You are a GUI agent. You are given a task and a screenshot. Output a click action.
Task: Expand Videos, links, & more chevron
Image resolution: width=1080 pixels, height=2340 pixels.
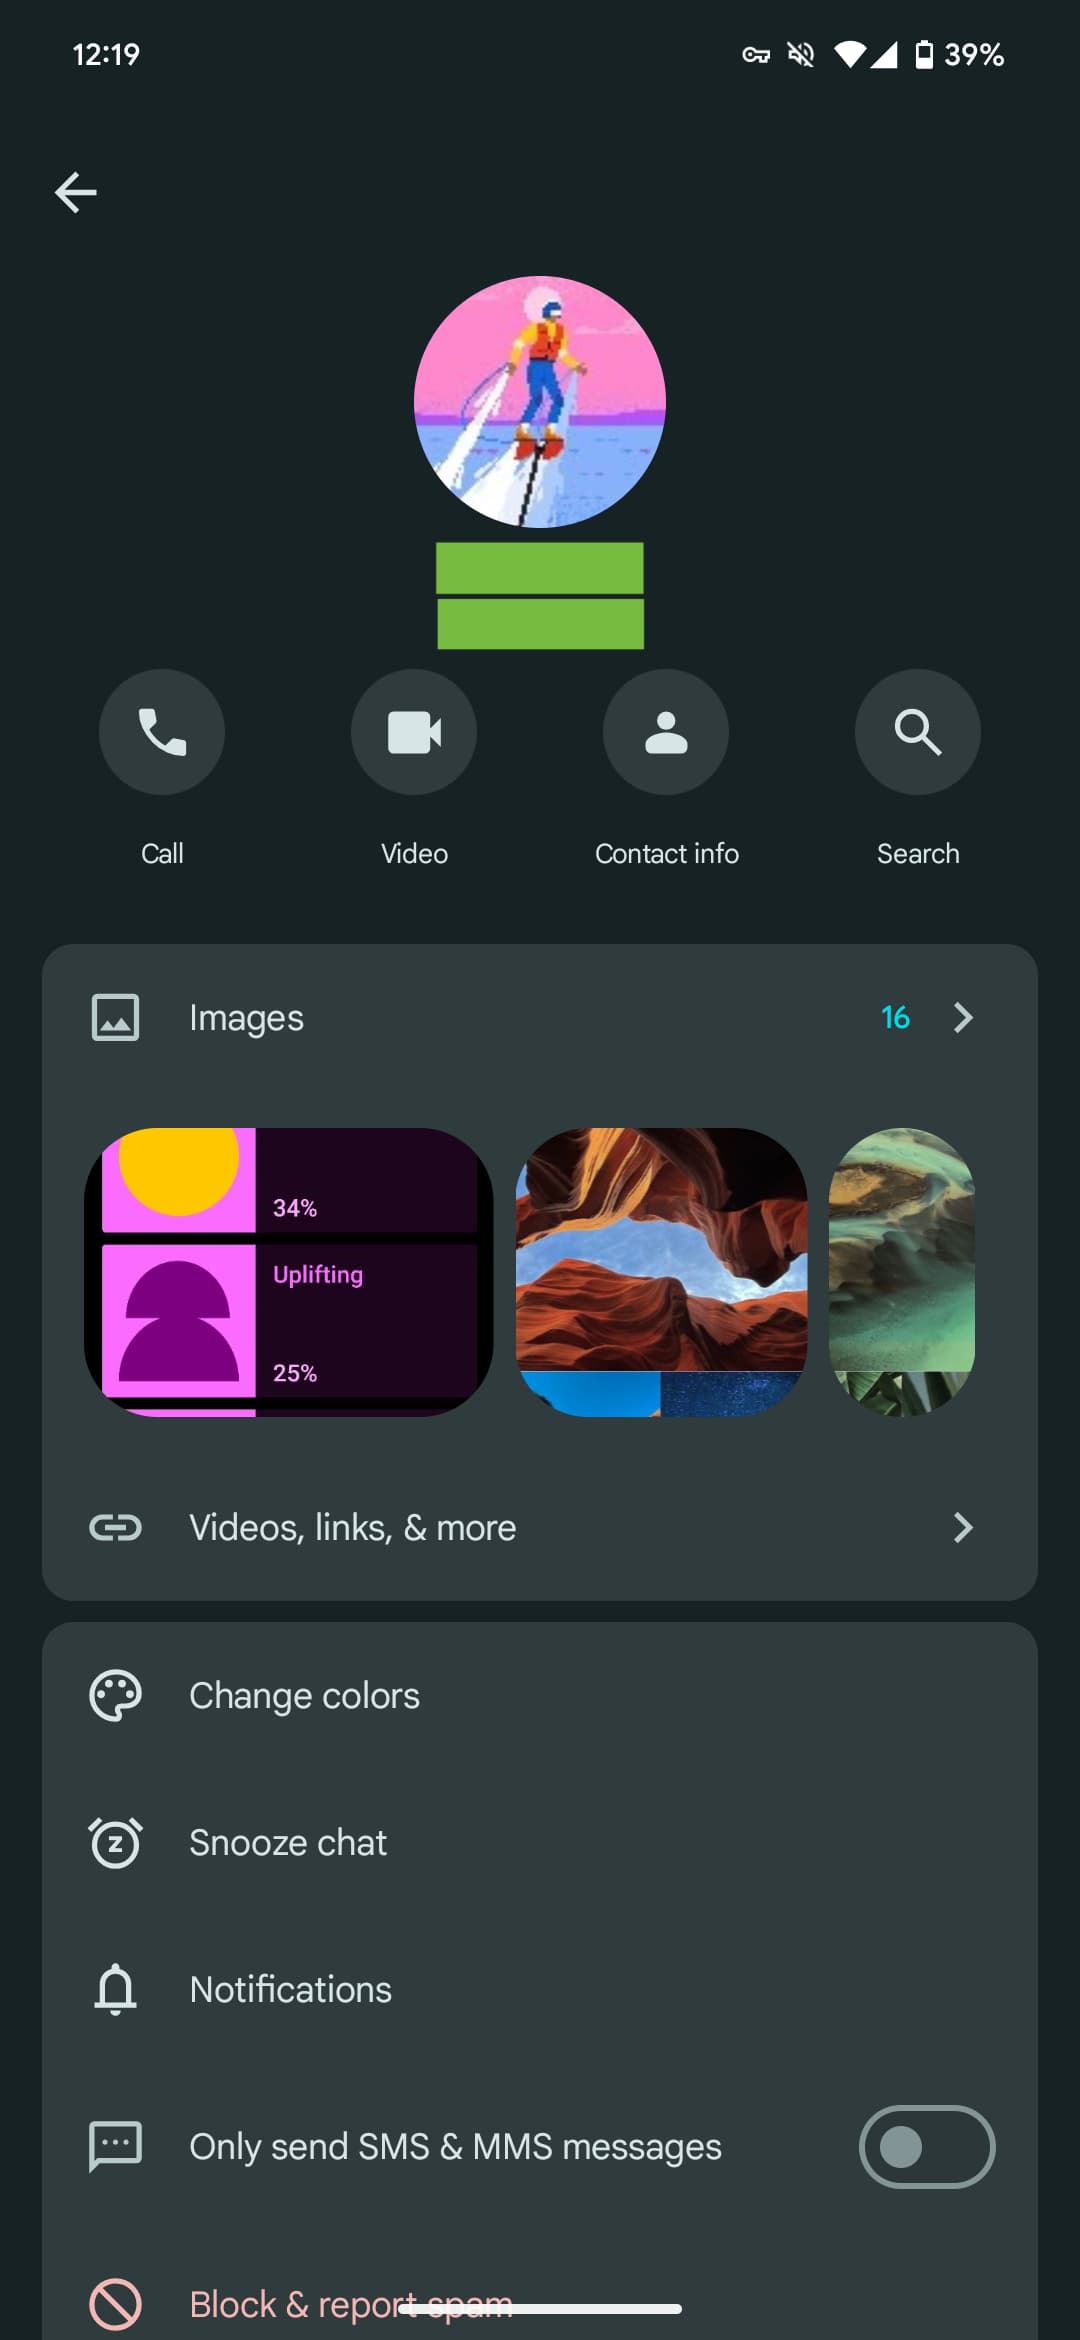pyautogui.click(x=963, y=1528)
